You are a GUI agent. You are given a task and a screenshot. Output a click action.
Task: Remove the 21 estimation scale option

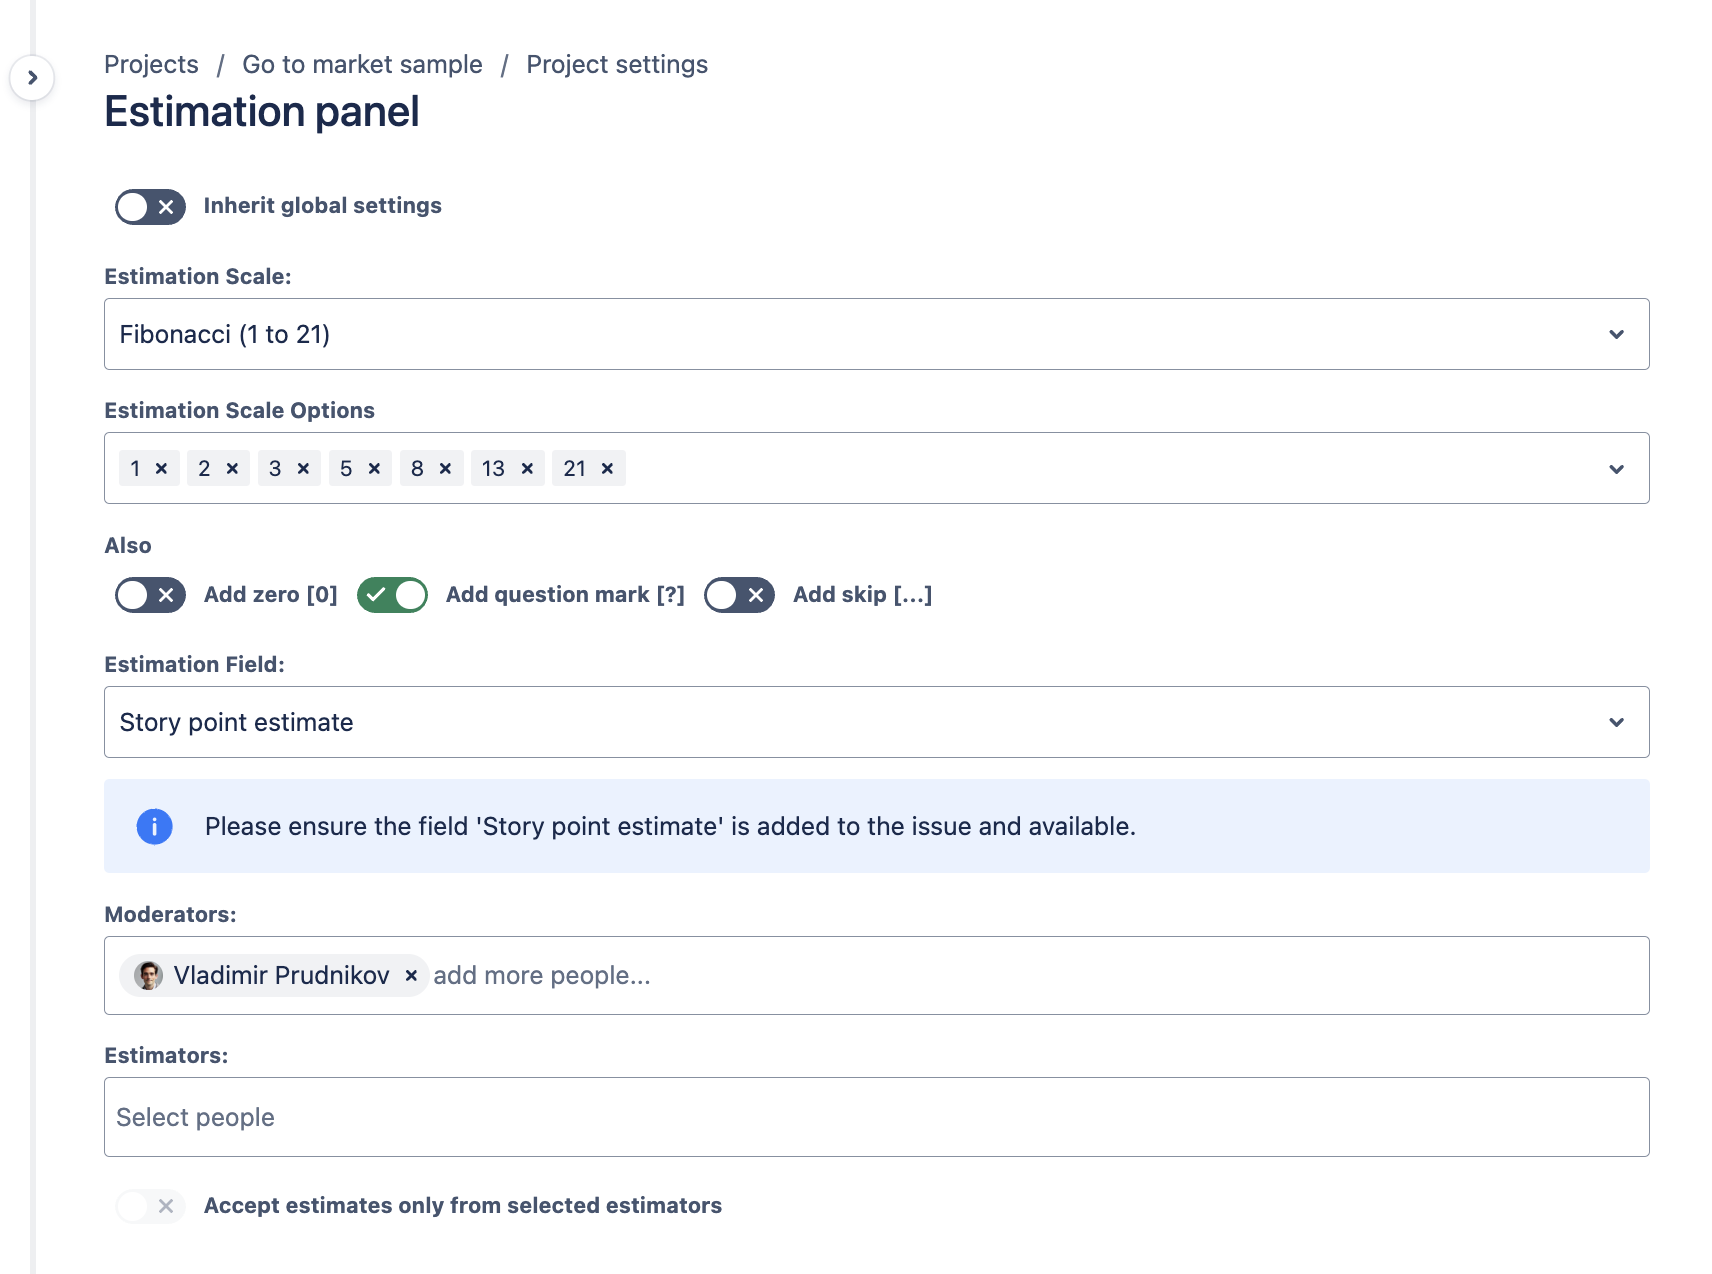607,468
